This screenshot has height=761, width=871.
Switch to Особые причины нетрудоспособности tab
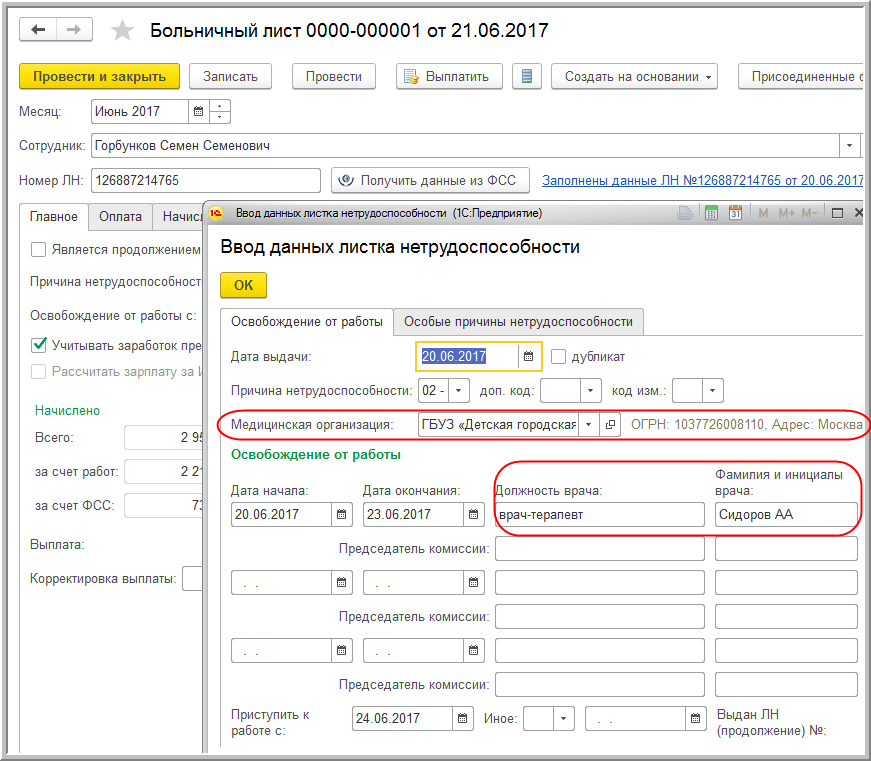pos(518,321)
